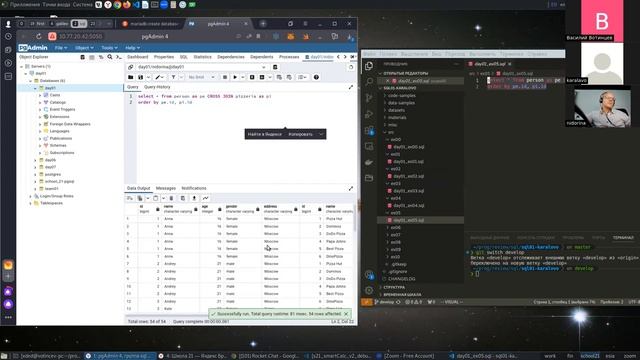
Task: Download results icon in Data Output toolbar
Action: click(194, 198)
